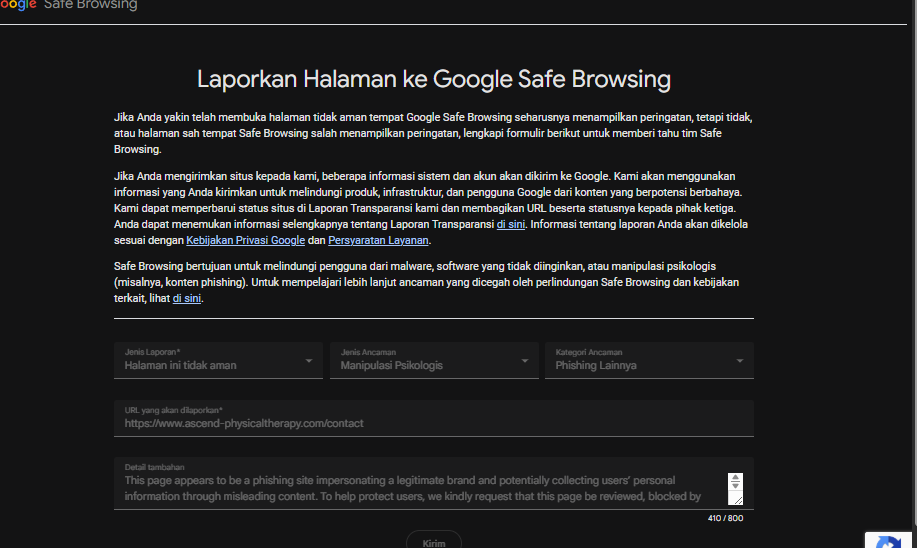Click the Detail tambahan scroll arrows
Viewport: 917px width, 548px height.
point(735,482)
